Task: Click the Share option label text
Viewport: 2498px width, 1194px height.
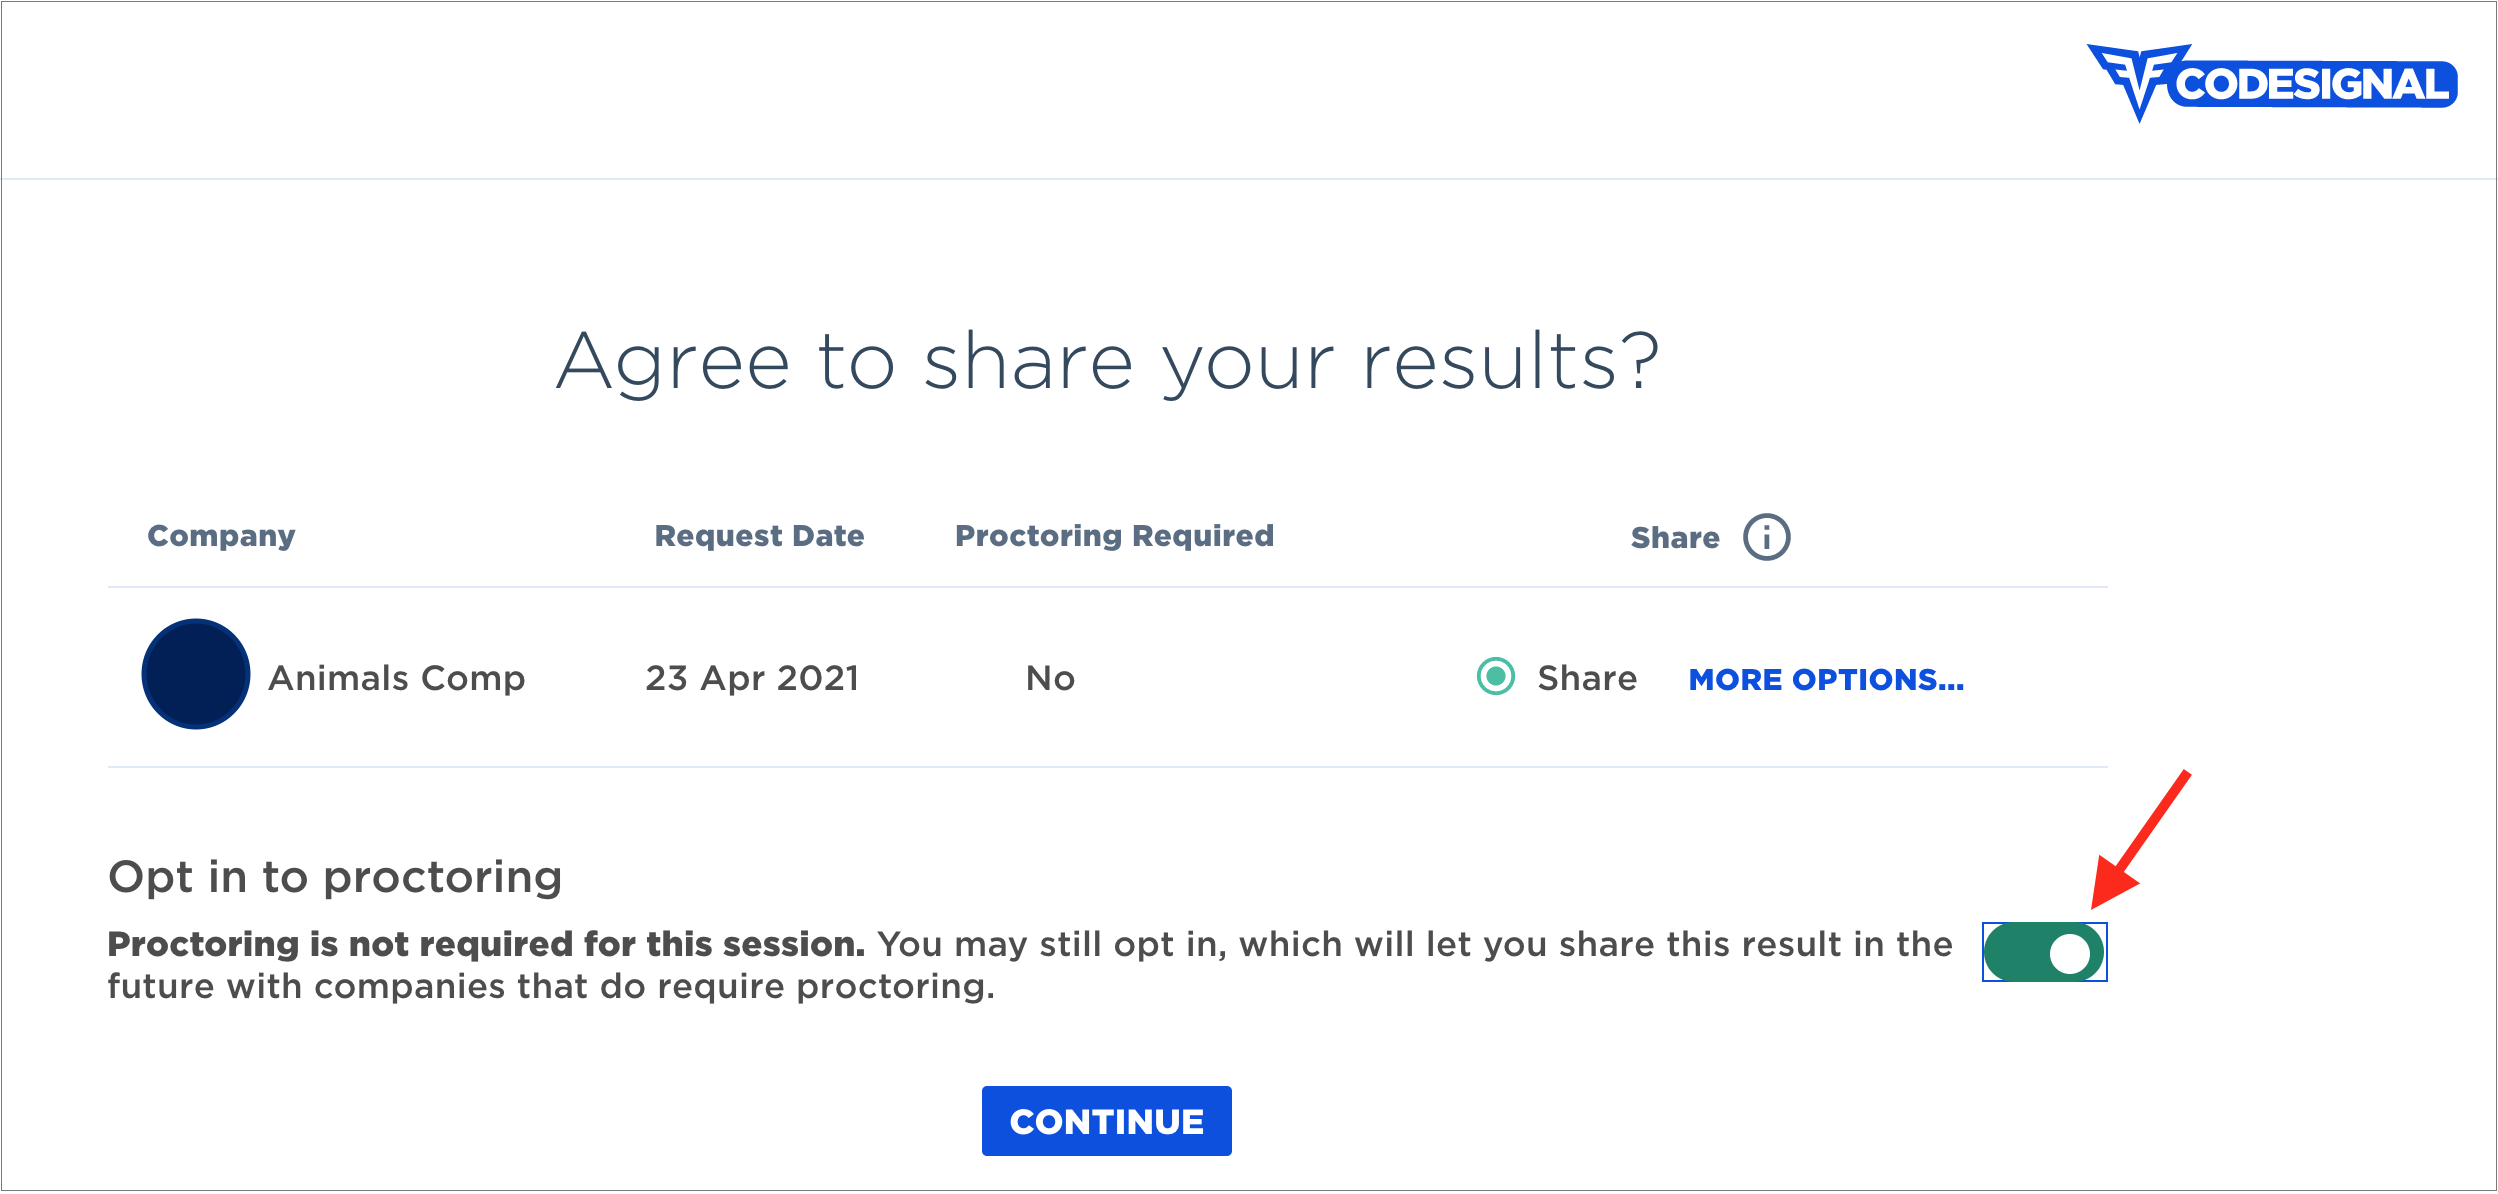Action: click(1587, 678)
